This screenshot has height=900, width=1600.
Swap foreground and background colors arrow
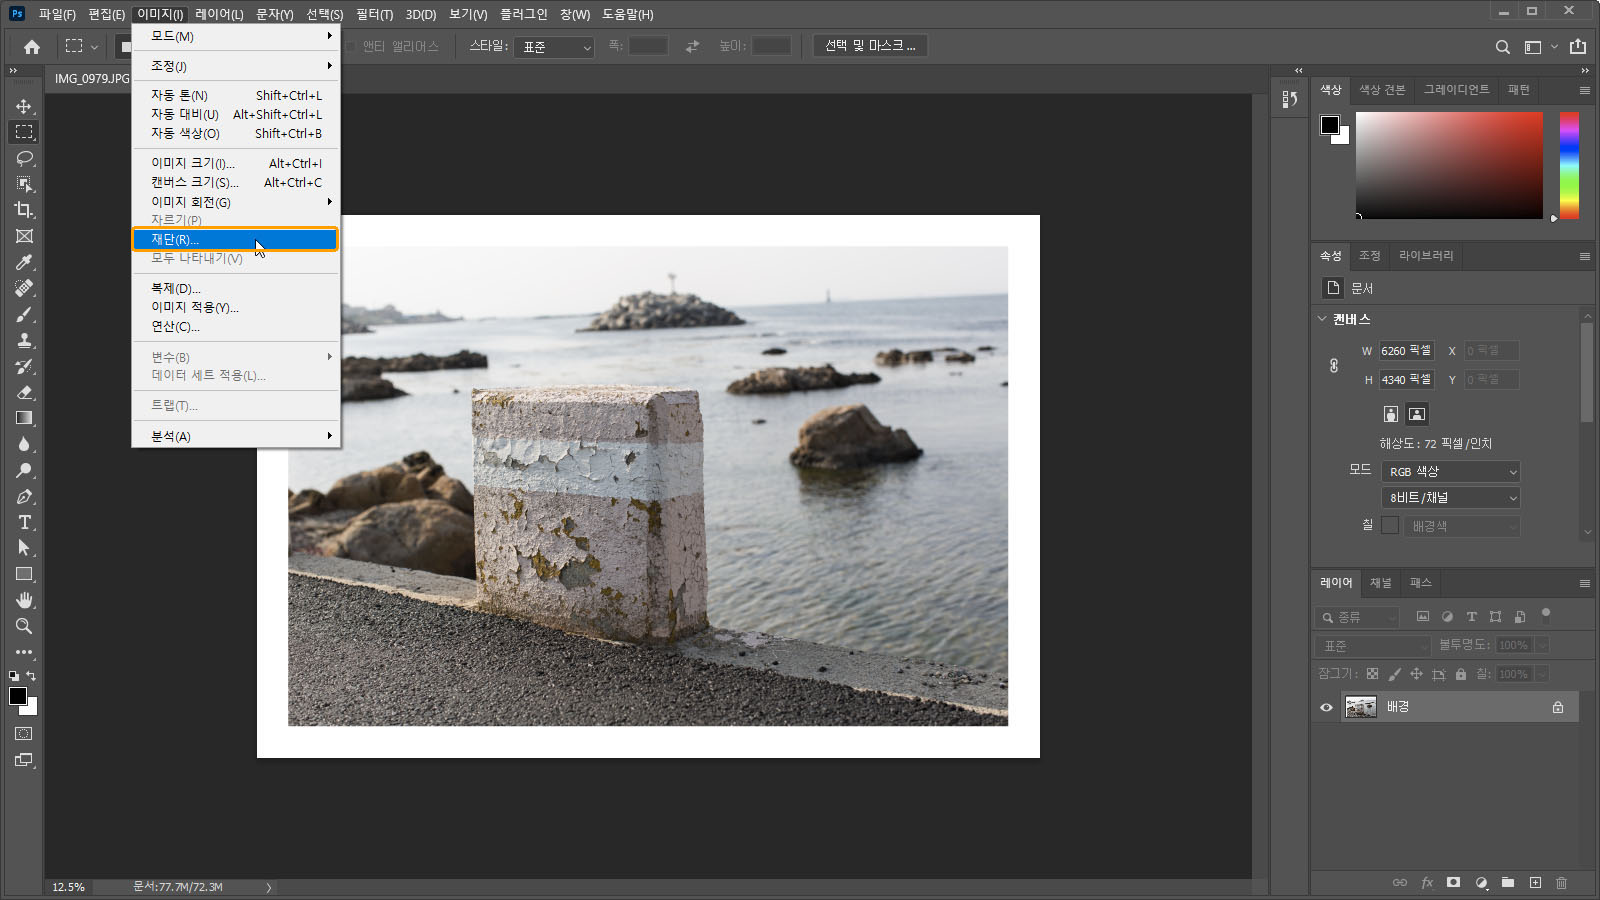[x=31, y=676]
